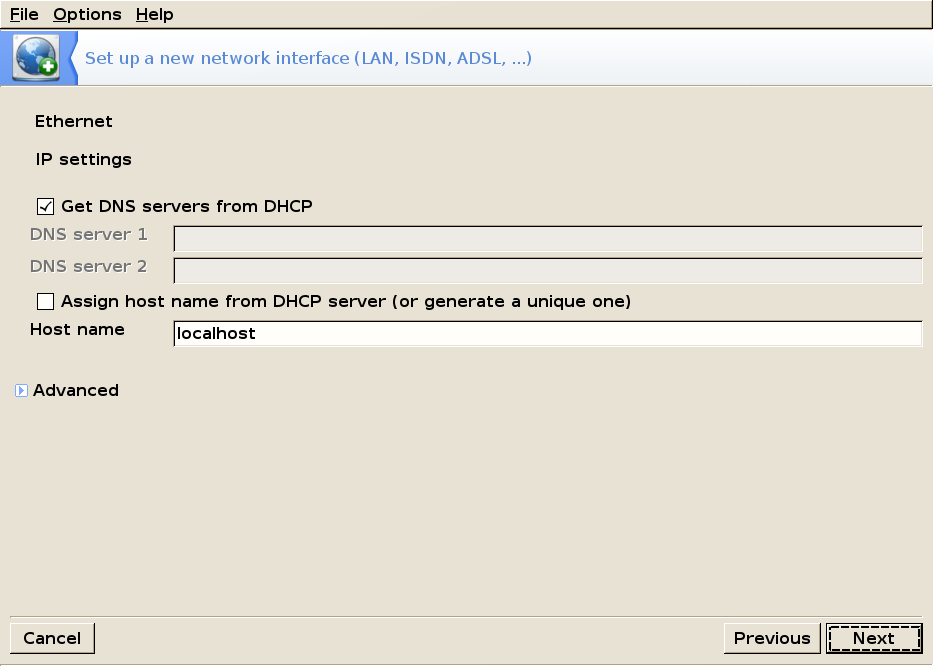Open the File menu
The width and height of the screenshot is (933, 666).
coord(24,14)
